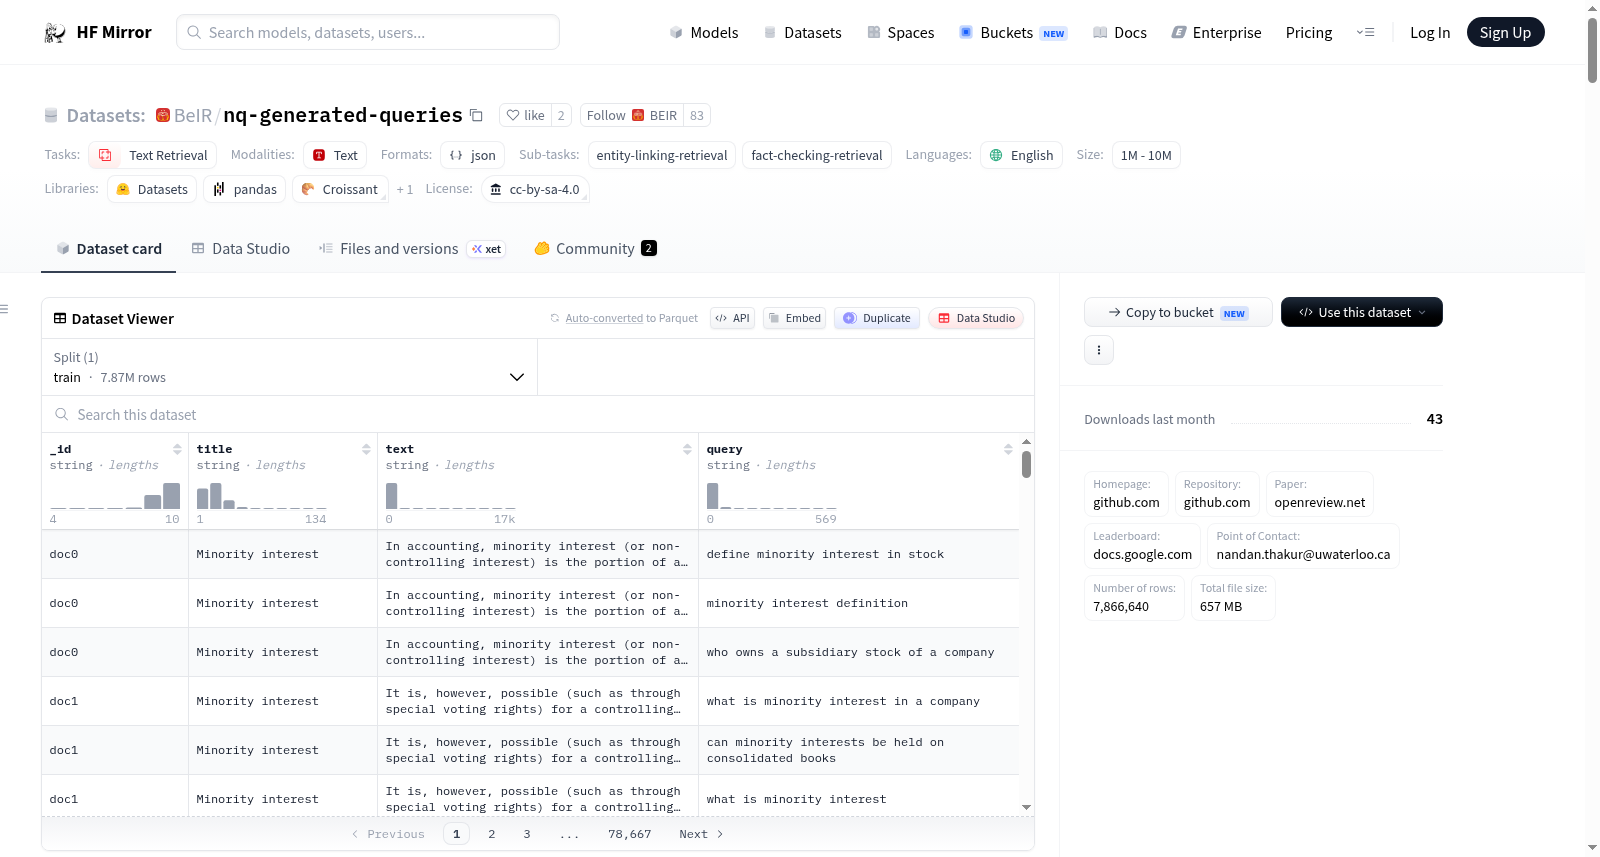The width and height of the screenshot is (1600, 857).
Task: Open Data Studio from viewer header
Action: point(976,319)
